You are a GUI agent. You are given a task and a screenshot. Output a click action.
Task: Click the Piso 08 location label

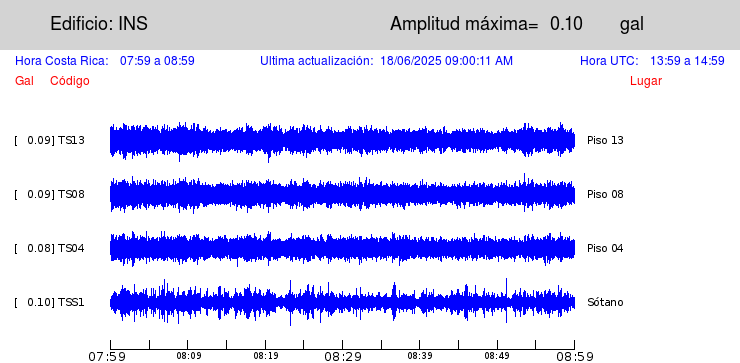click(605, 194)
